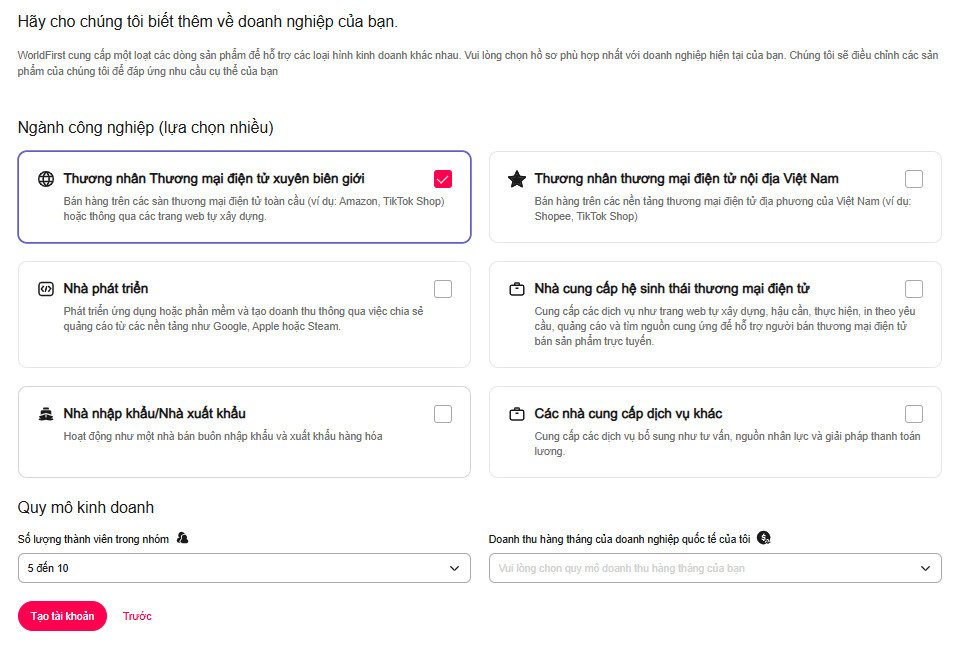
Task: Check the Nhà nhập khẩu/Nhà xuất khẩu checkbox
Action: point(443,414)
